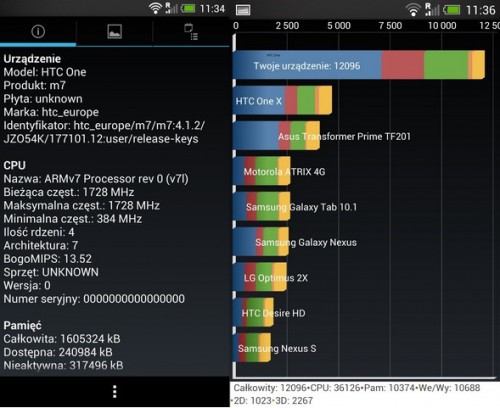Select the HTC One X benchmark bar

coord(282,101)
